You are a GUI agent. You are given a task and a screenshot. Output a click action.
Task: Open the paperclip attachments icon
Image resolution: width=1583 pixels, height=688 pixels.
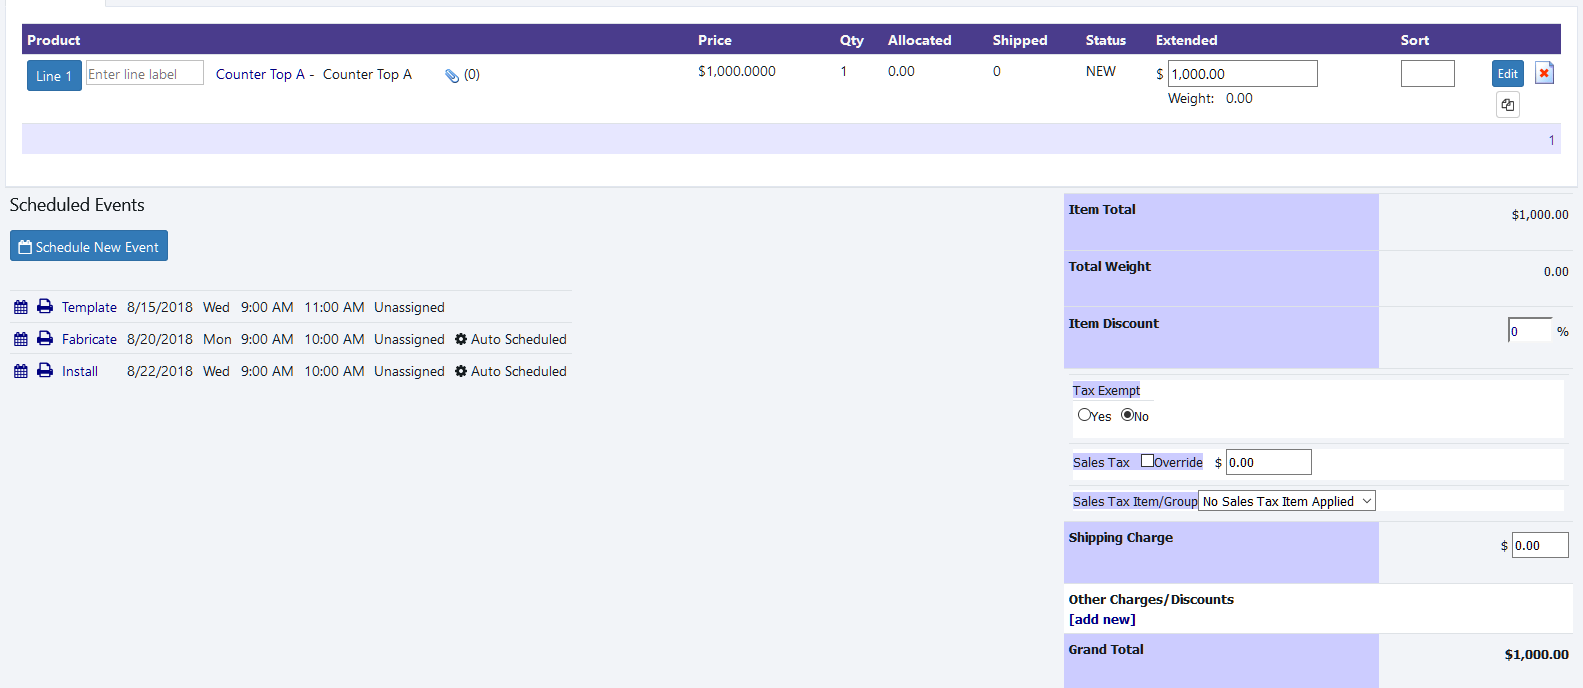pos(452,75)
